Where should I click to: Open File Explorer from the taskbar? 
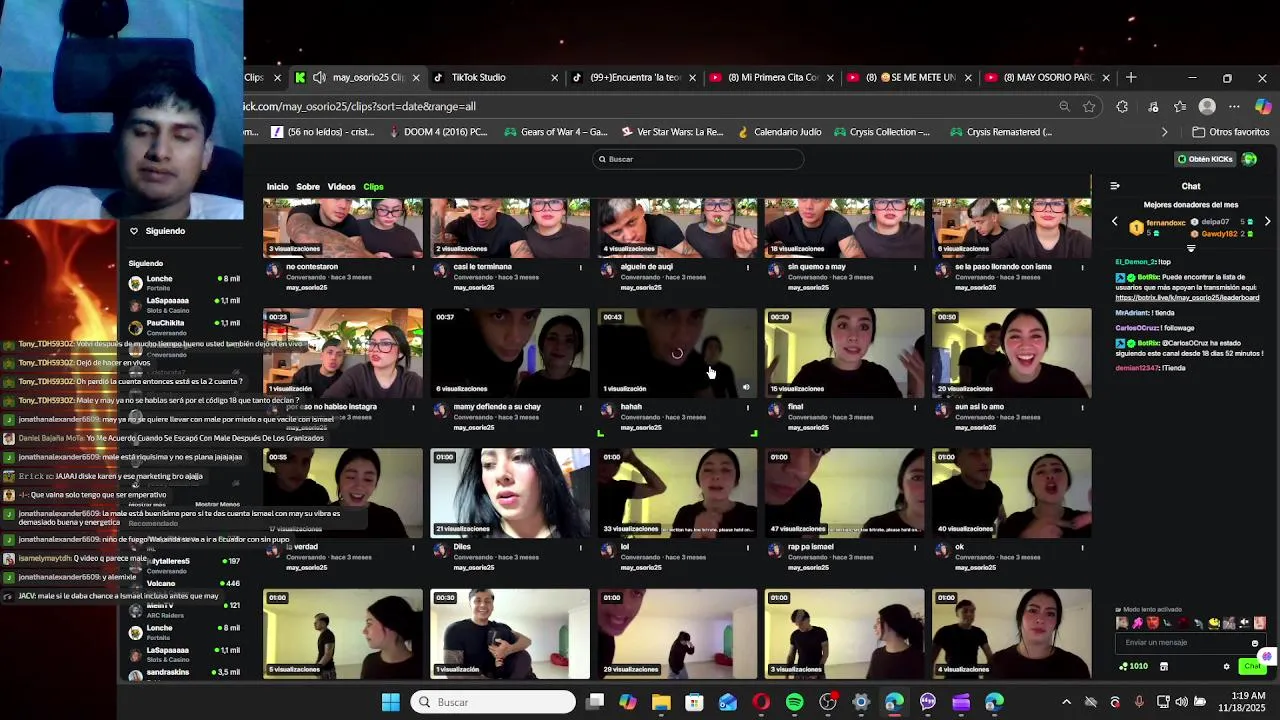point(661,702)
